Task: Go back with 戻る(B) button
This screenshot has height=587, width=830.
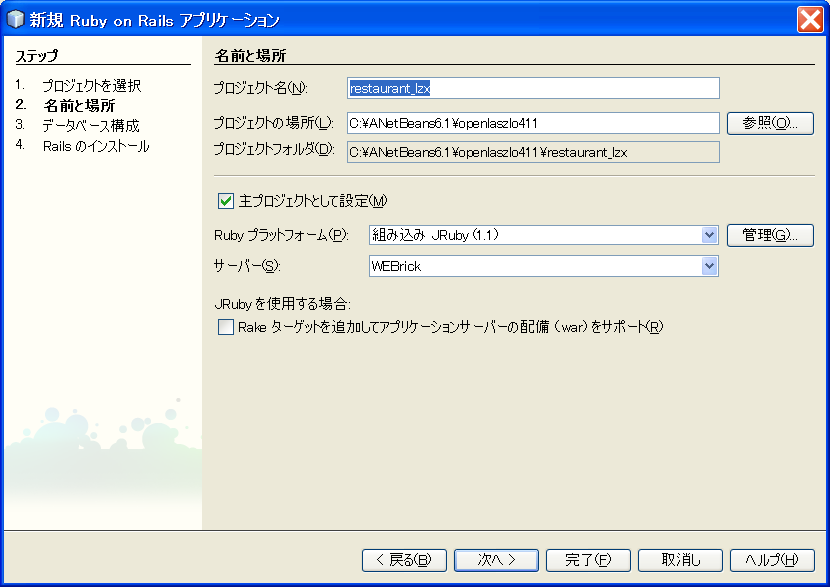Action: tap(404, 560)
